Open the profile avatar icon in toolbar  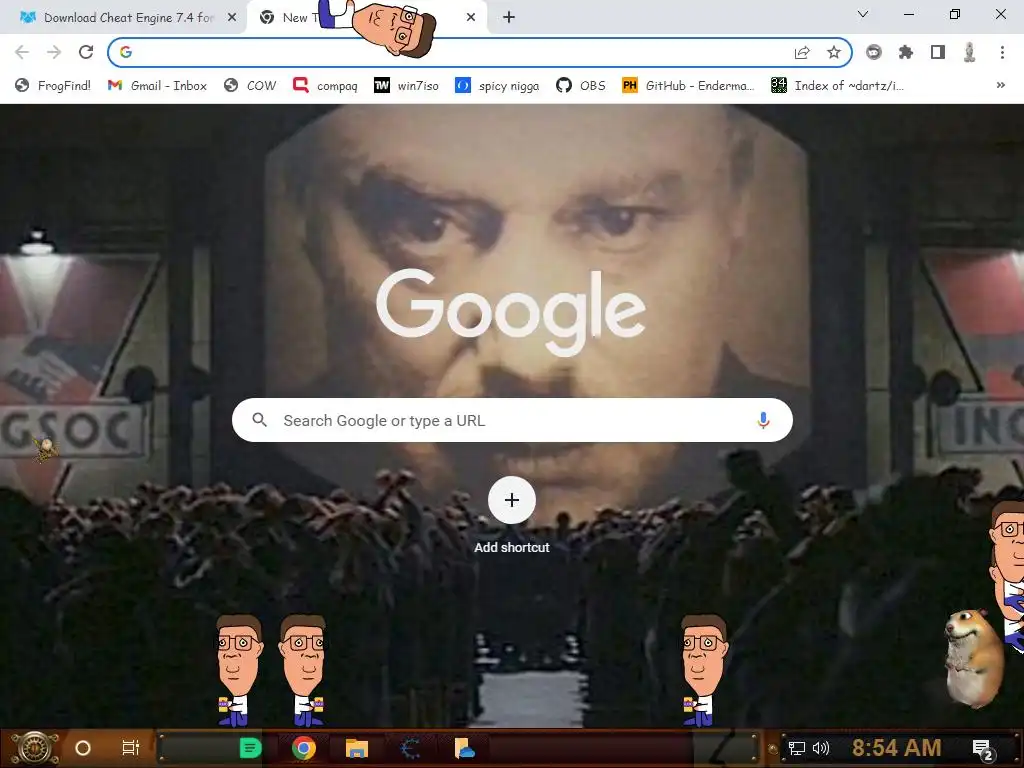(x=970, y=52)
